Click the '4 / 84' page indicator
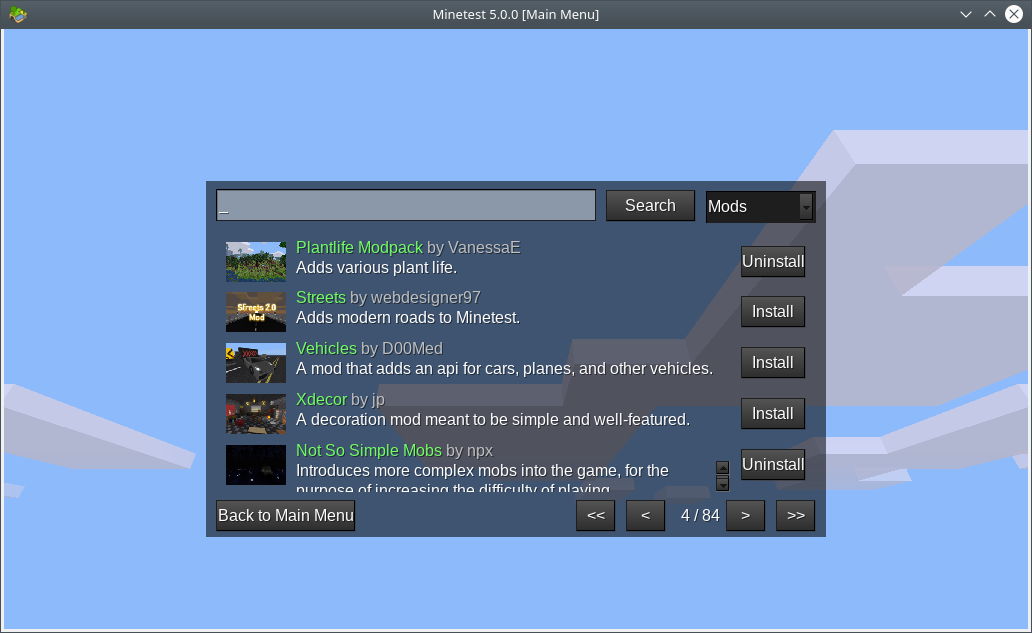Image resolution: width=1032 pixels, height=633 pixels. coord(700,515)
